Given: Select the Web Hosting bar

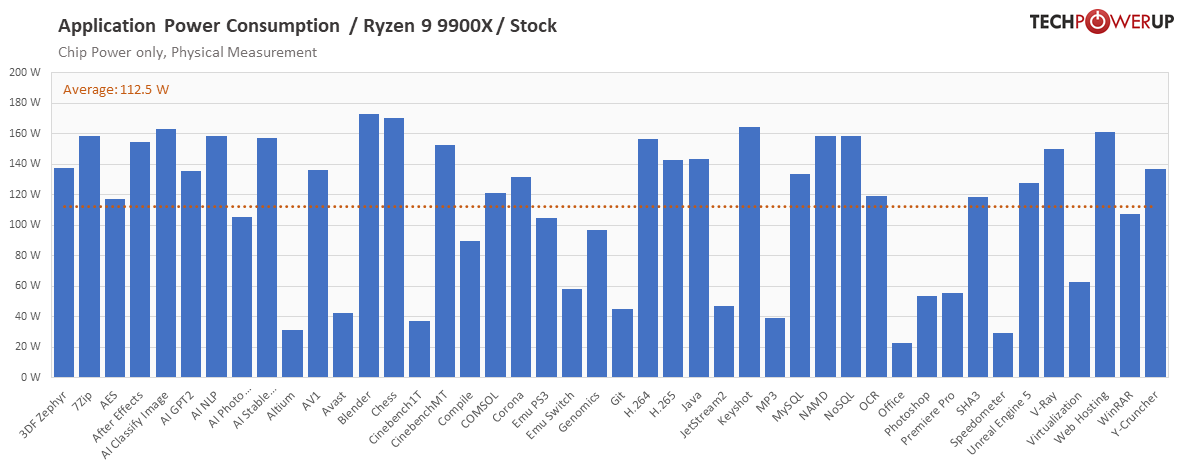Looking at the screenshot, I should point(1105,255).
